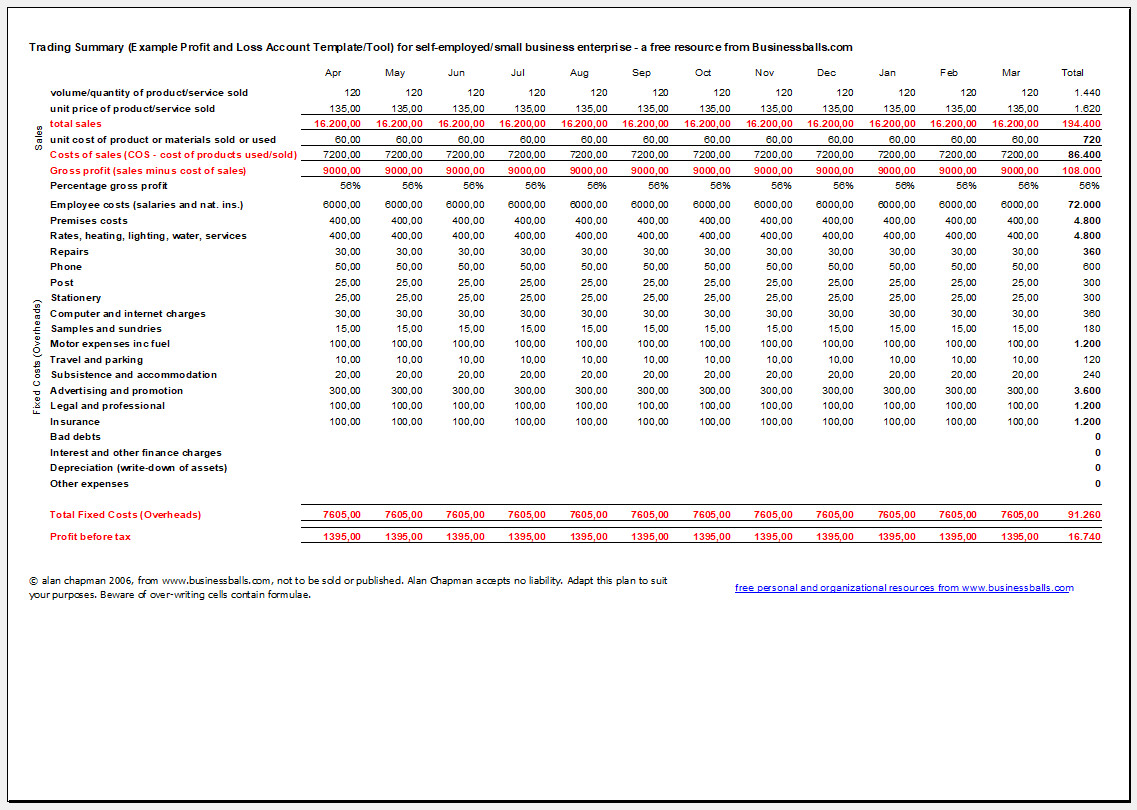Select the Sep month column header
The height and width of the screenshot is (810, 1137).
click(x=642, y=73)
